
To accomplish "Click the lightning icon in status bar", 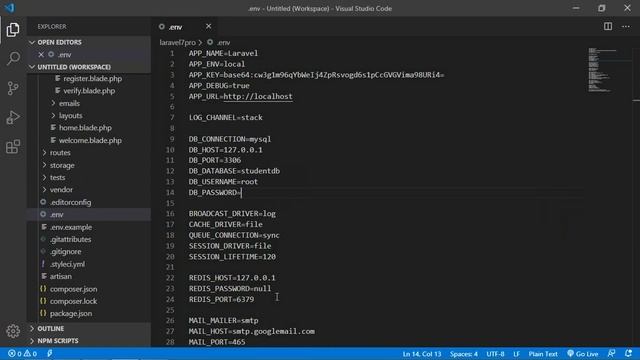I will click(50, 354).
